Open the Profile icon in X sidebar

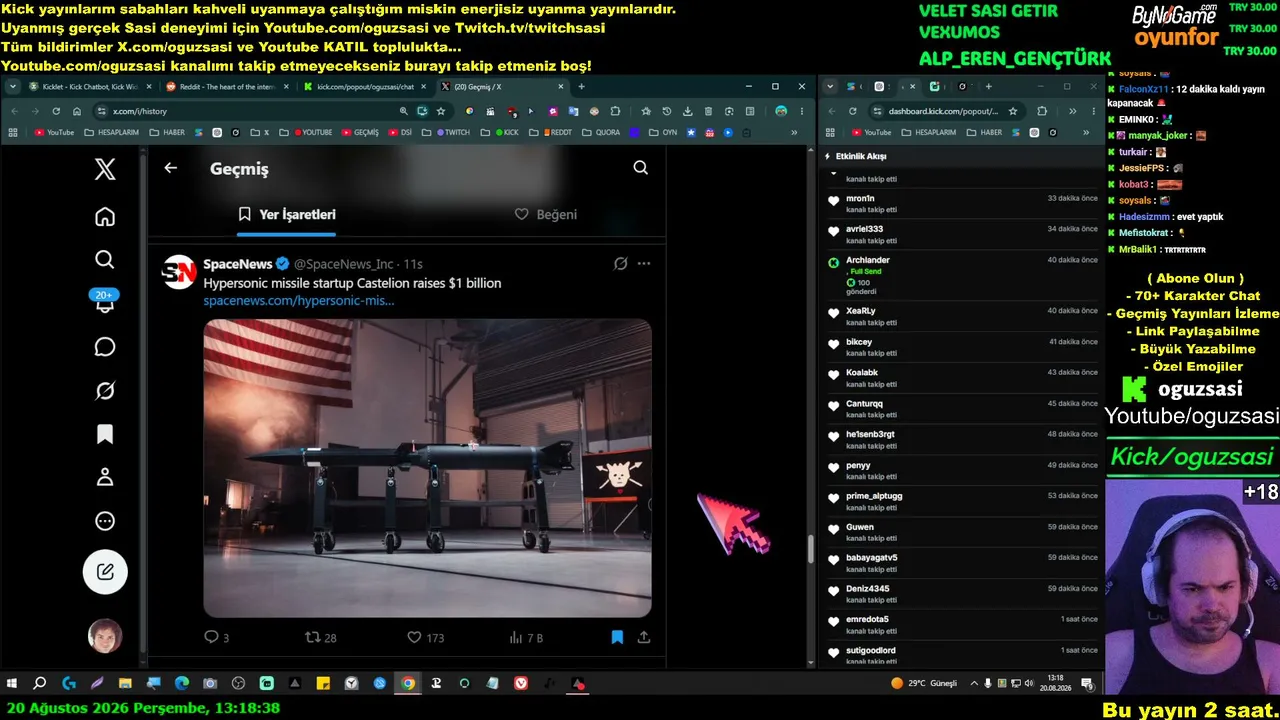point(105,477)
